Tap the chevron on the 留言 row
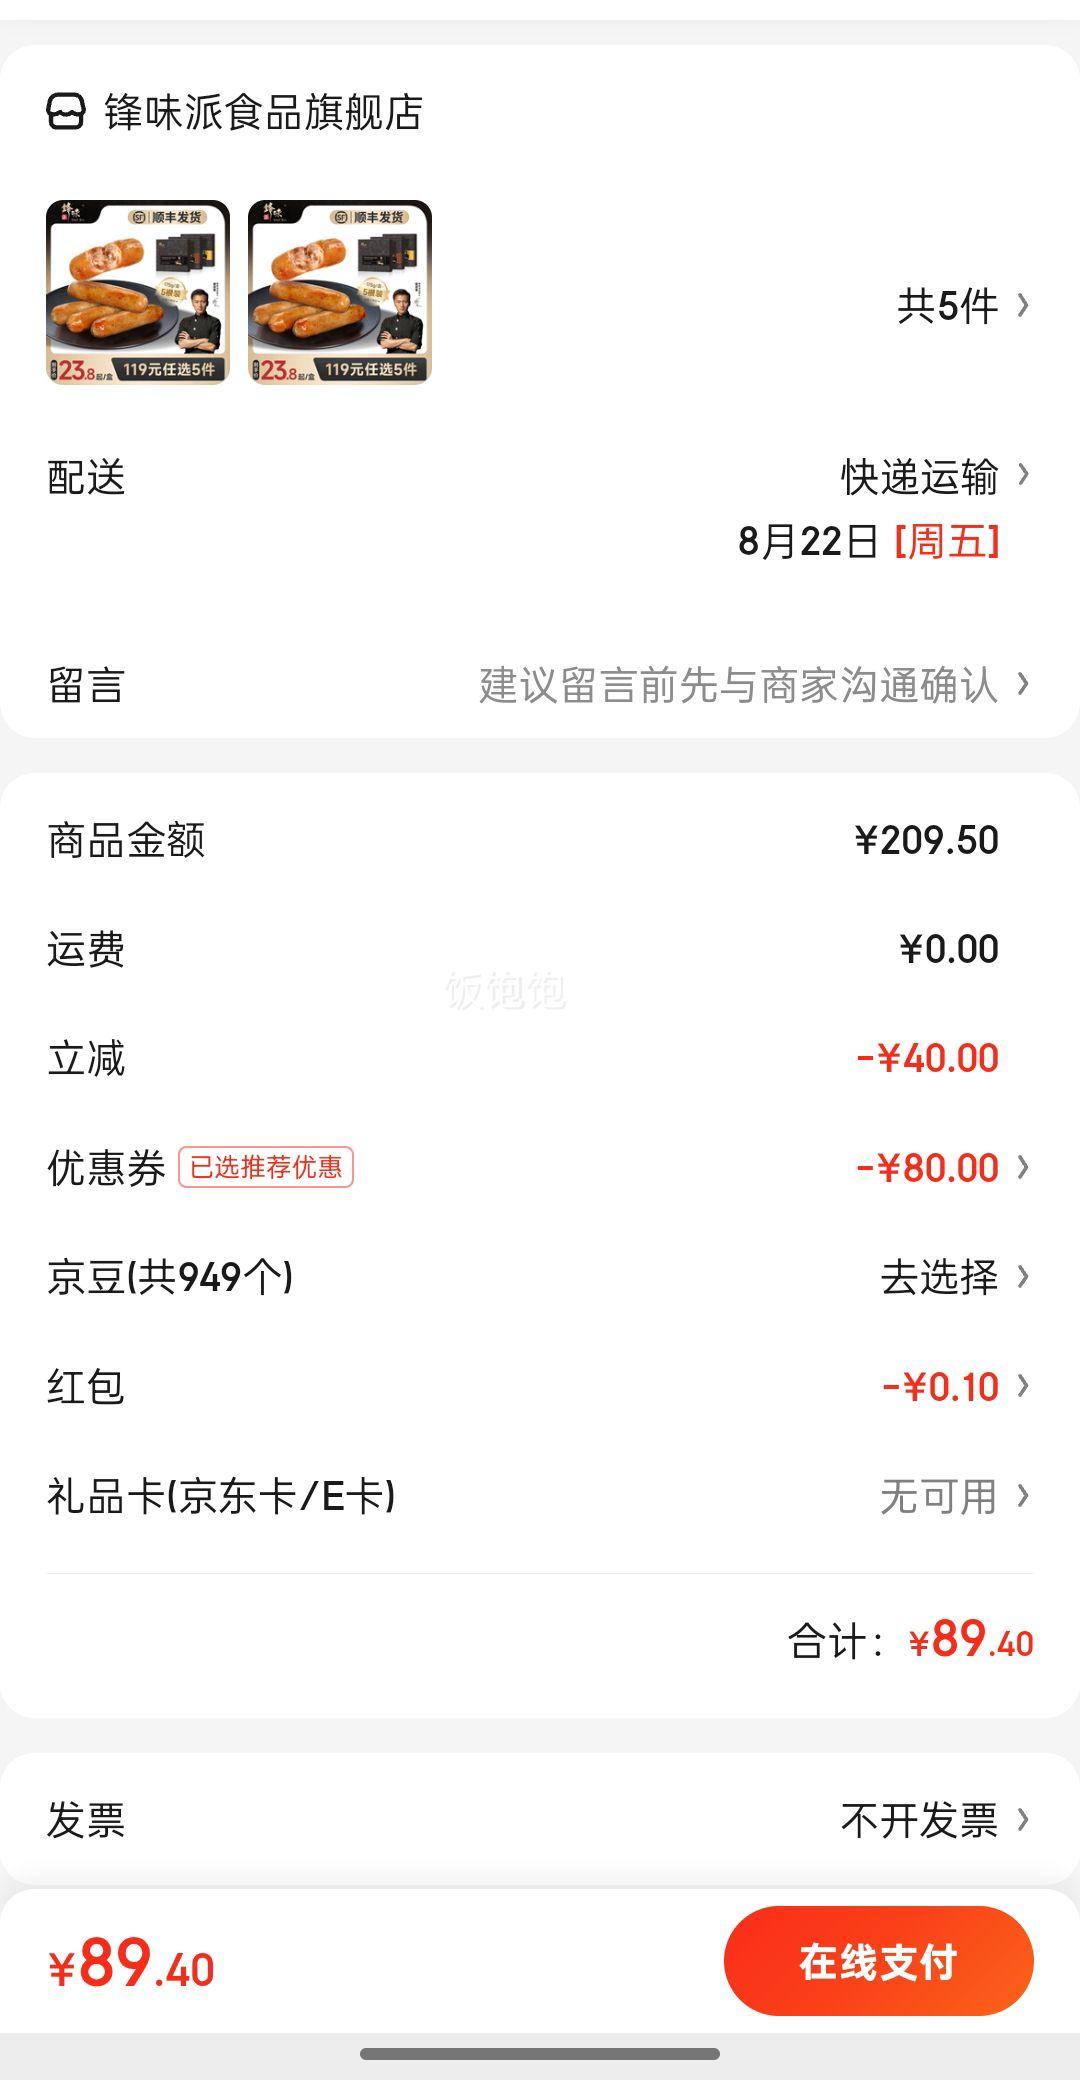 [x=1023, y=684]
